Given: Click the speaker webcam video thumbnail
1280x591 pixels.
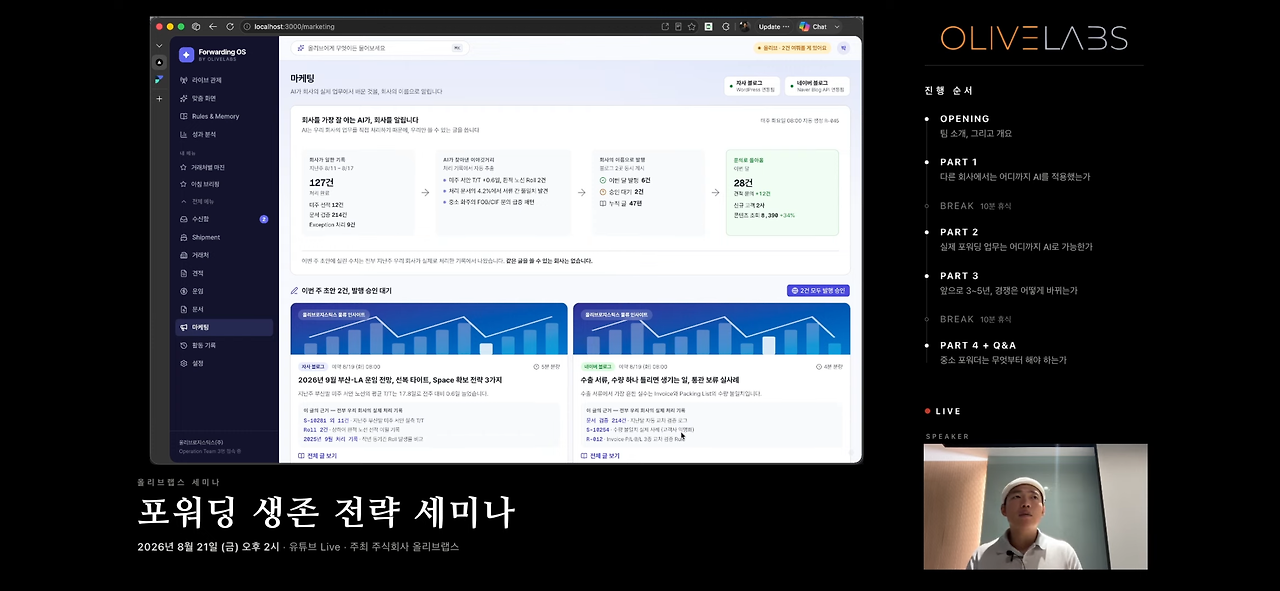Looking at the screenshot, I should point(1035,507).
